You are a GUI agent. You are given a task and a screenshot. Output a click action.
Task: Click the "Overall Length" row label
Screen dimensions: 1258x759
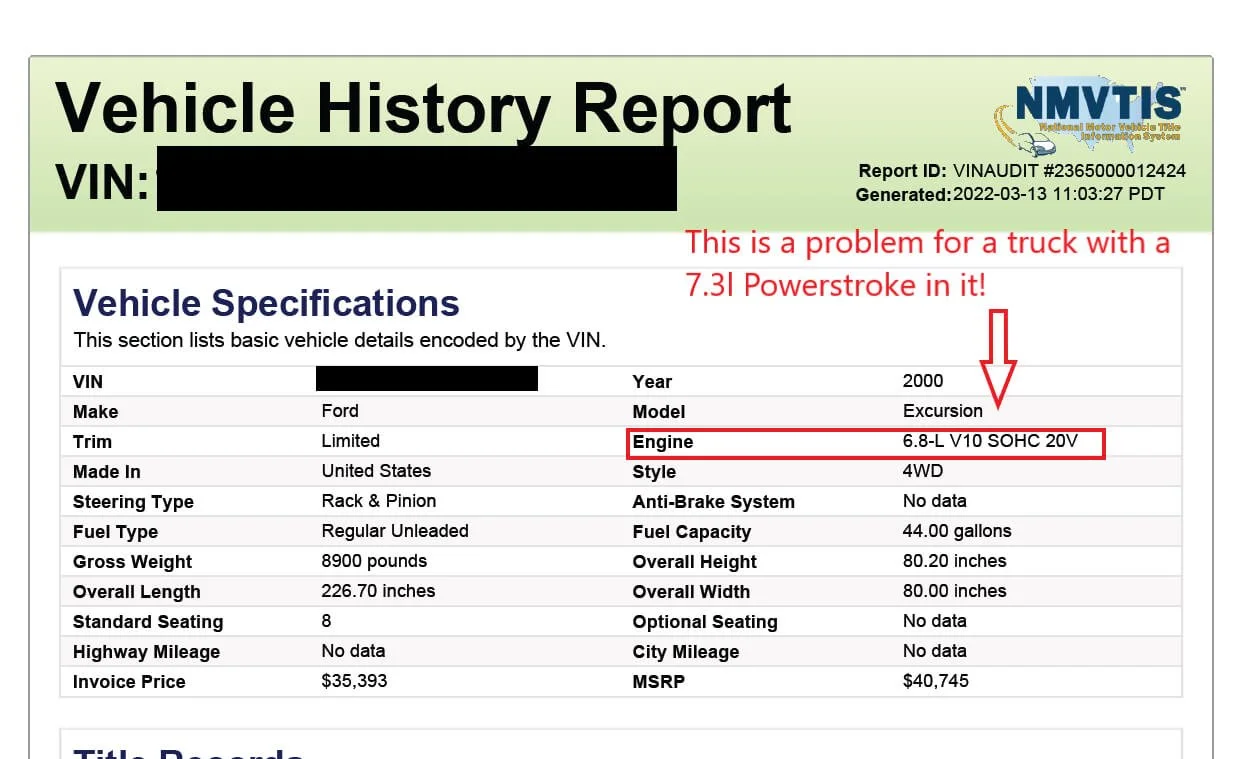click(137, 592)
